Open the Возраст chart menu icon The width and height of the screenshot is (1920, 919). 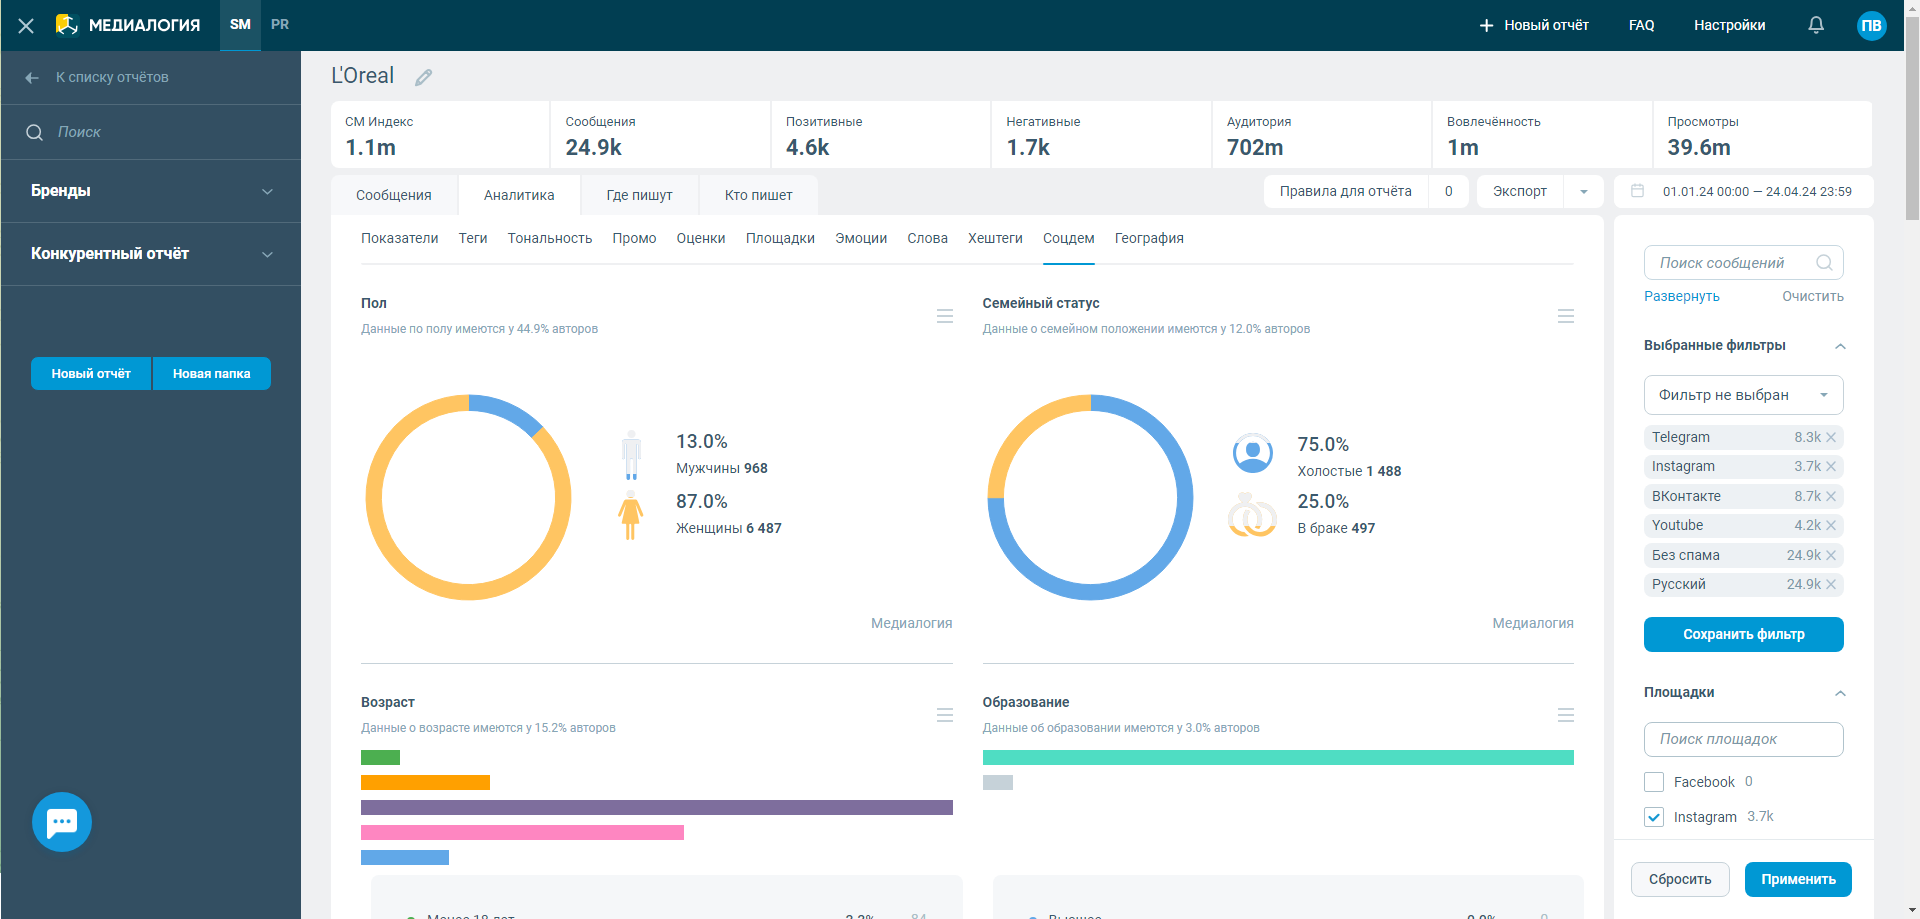point(945,715)
